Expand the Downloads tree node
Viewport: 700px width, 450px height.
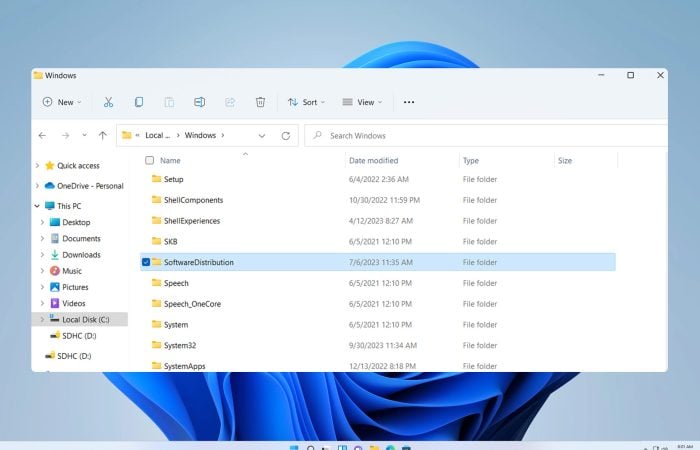tap(42, 254)
